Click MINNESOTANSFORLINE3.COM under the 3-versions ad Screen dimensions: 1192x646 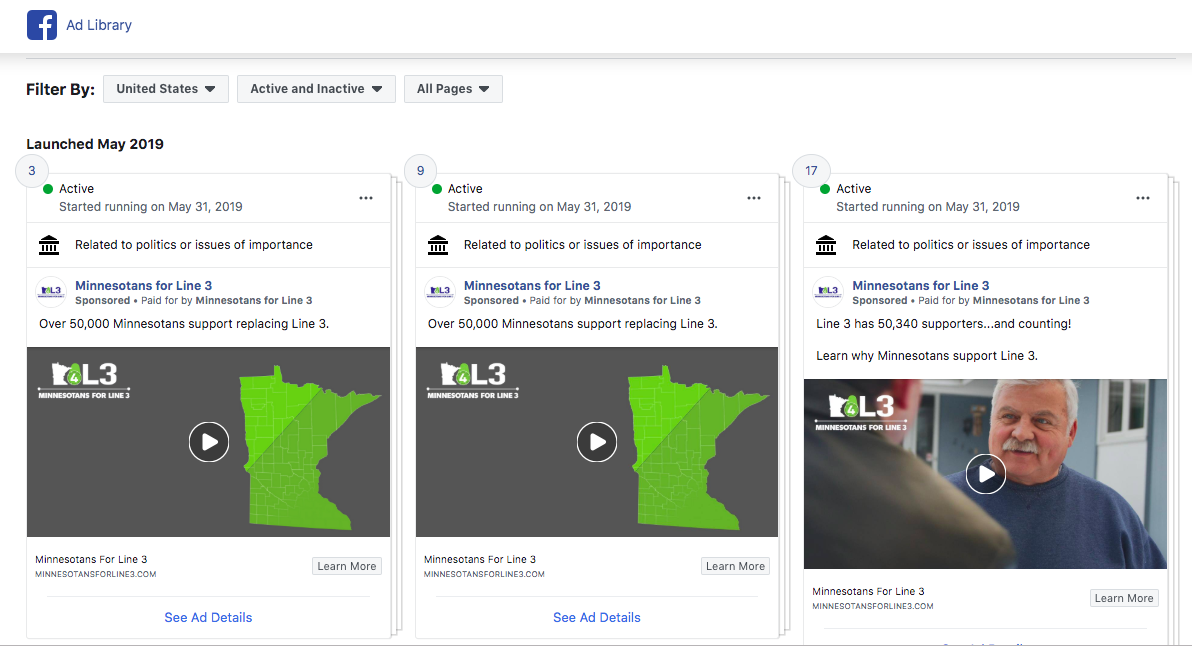[x=96, y=575]
